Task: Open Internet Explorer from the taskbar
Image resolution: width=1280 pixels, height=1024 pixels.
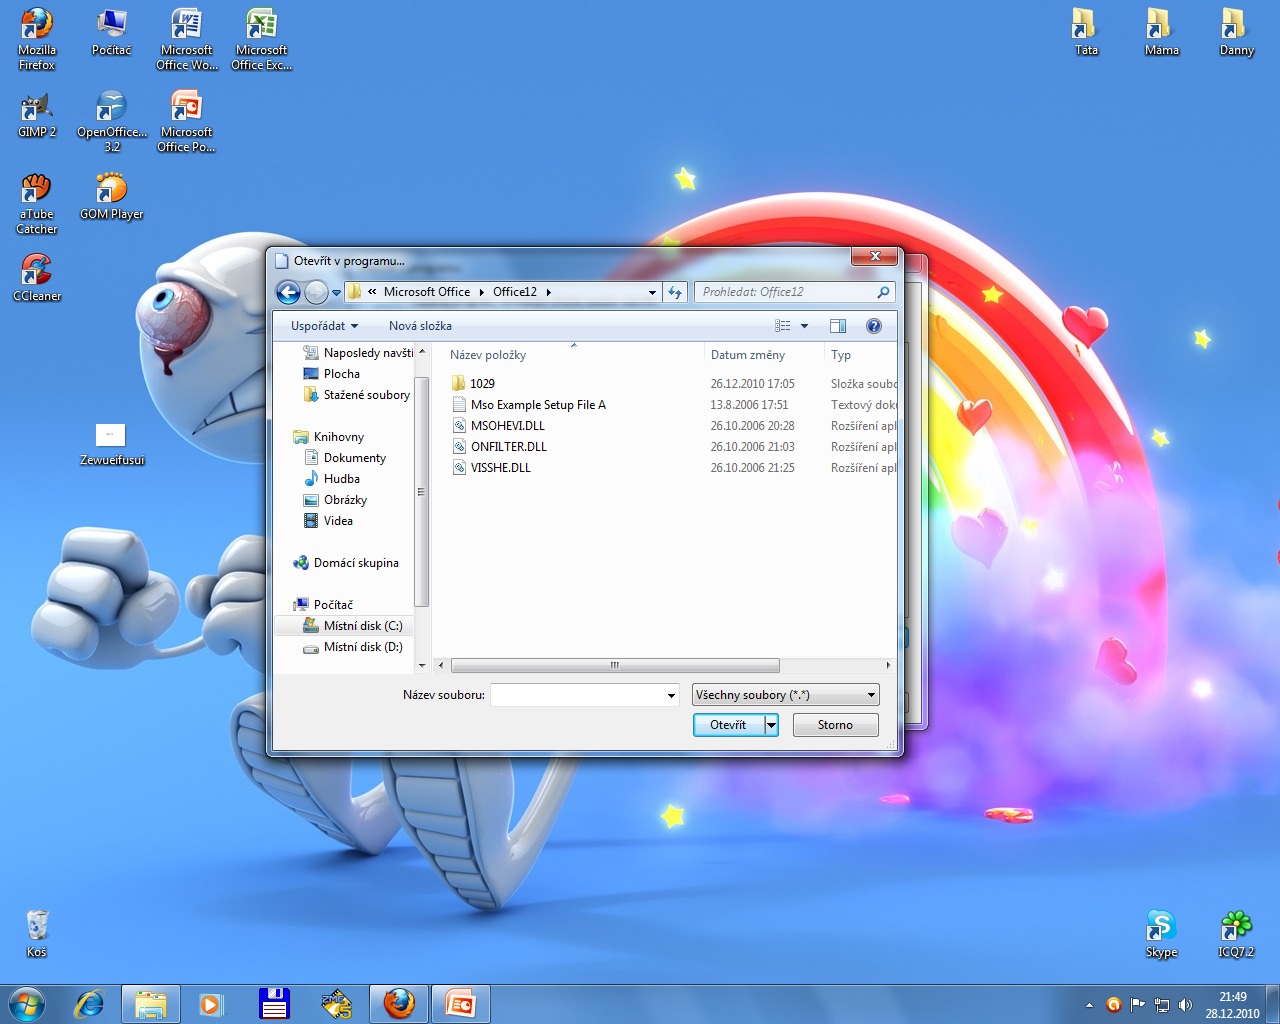Action: pyautogui.click(x=90, y=1003)
